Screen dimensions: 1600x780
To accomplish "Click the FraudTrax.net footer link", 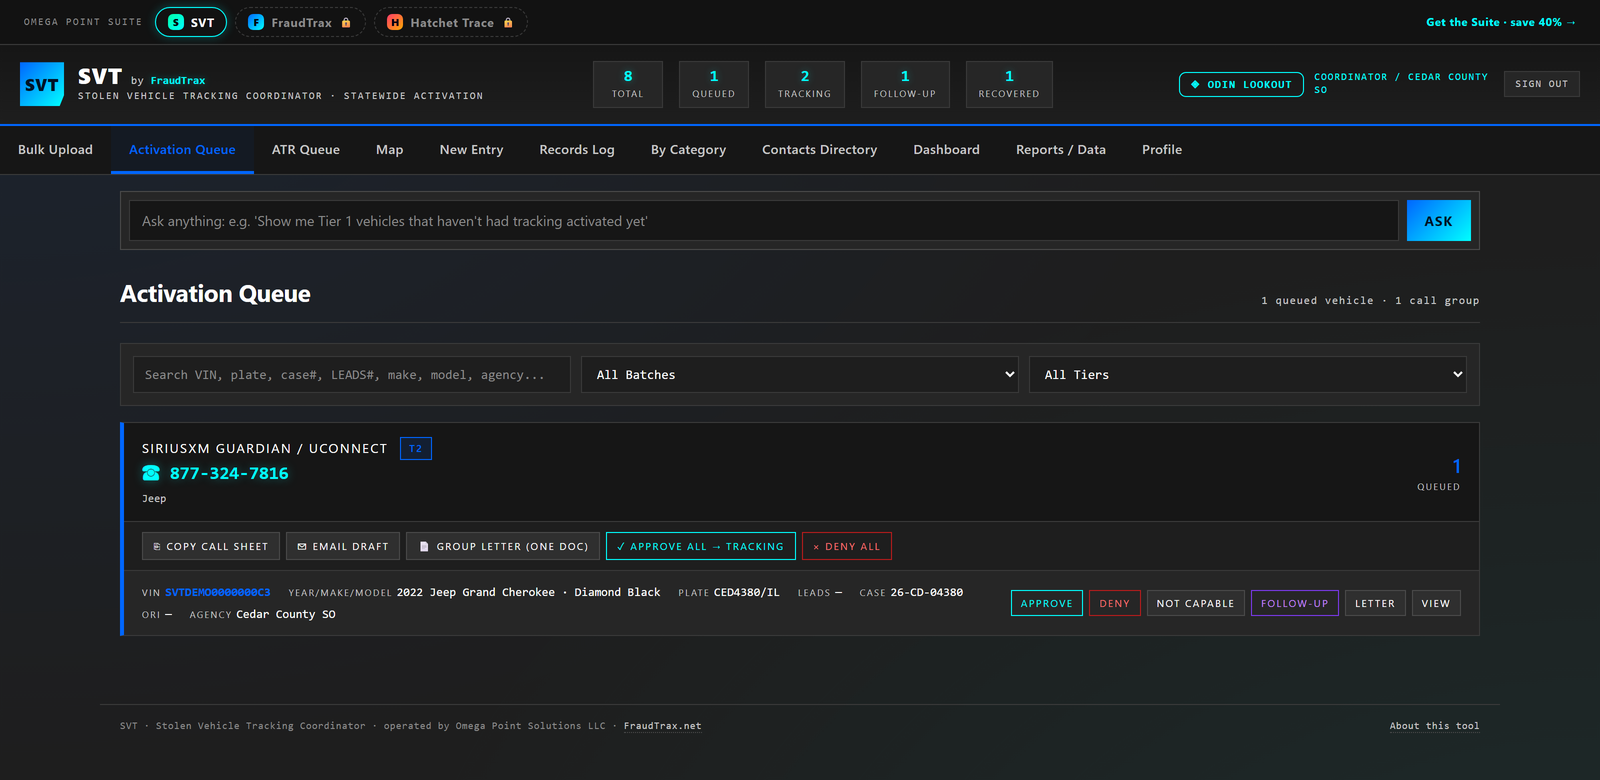I will click(x=663, y=726).
